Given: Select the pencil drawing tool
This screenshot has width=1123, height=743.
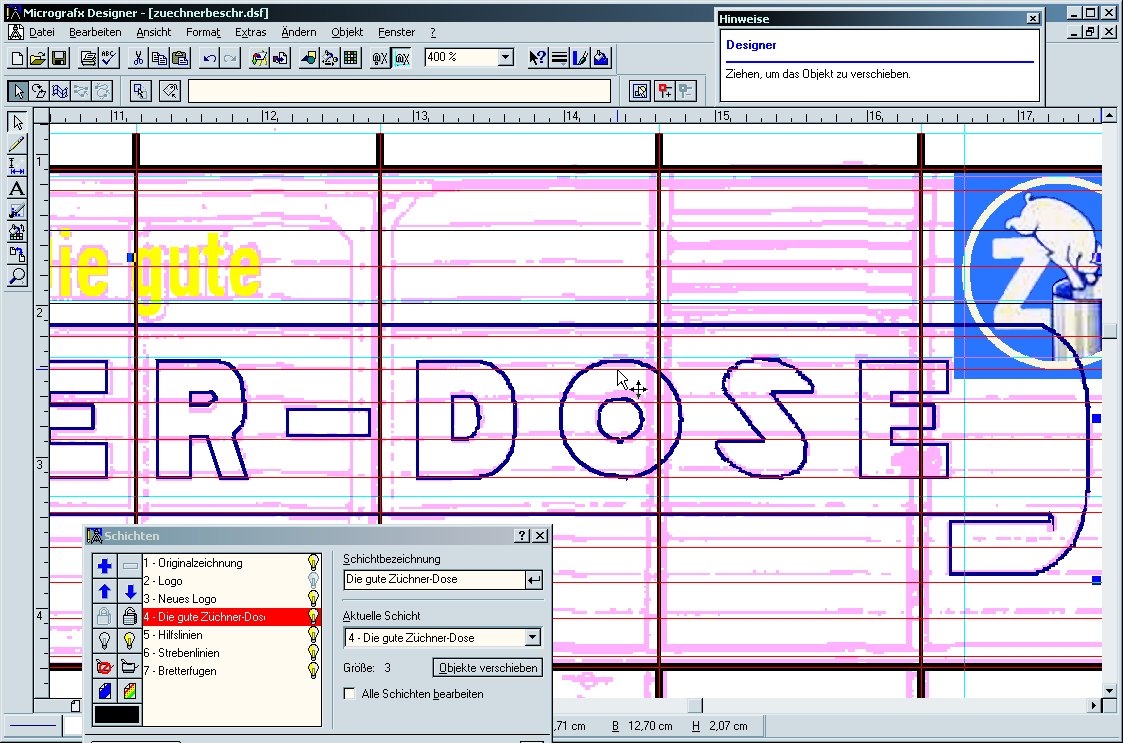Looking at the screenshot, I should pyautogui.click(x=17, y=145).
